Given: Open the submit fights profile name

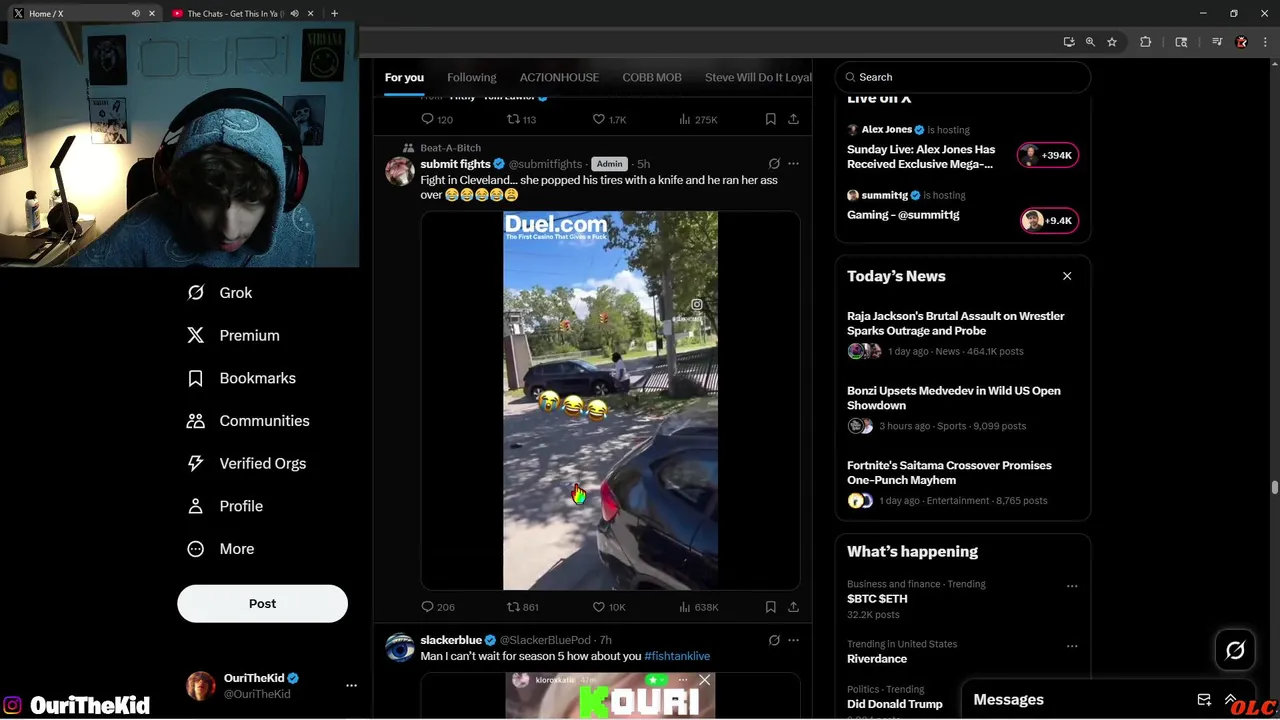Looking at the screenshot, I should click(455, 164).
